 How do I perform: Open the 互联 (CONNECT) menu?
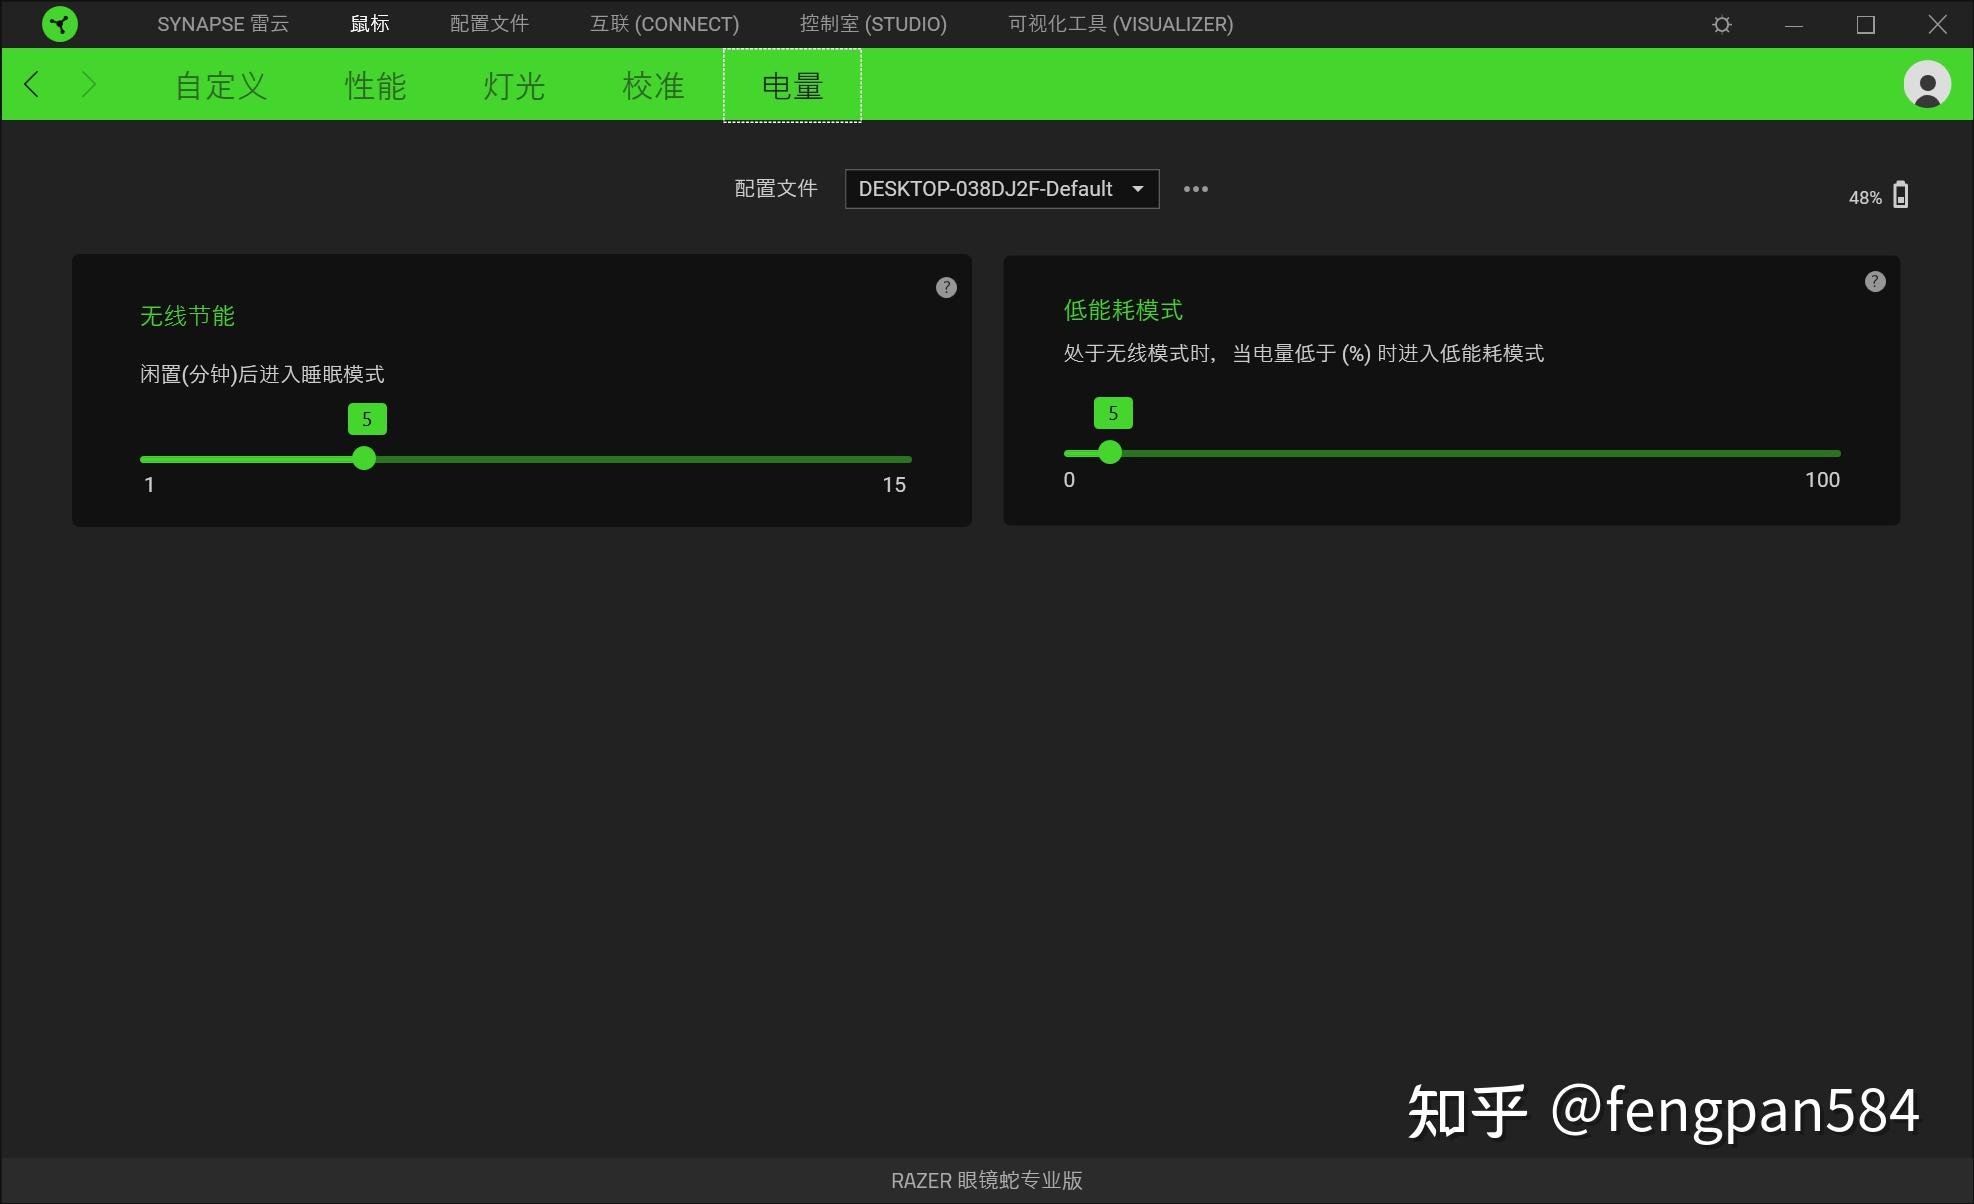tap(664, 23)
